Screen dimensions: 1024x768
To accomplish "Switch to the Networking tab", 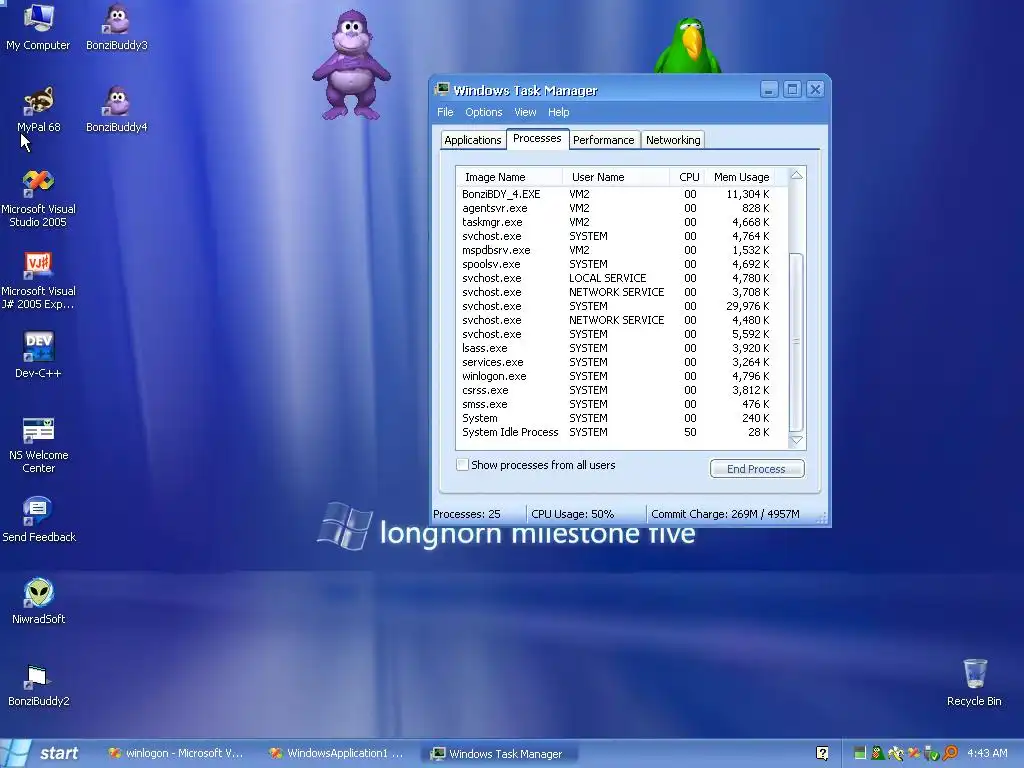I will 673,140.
